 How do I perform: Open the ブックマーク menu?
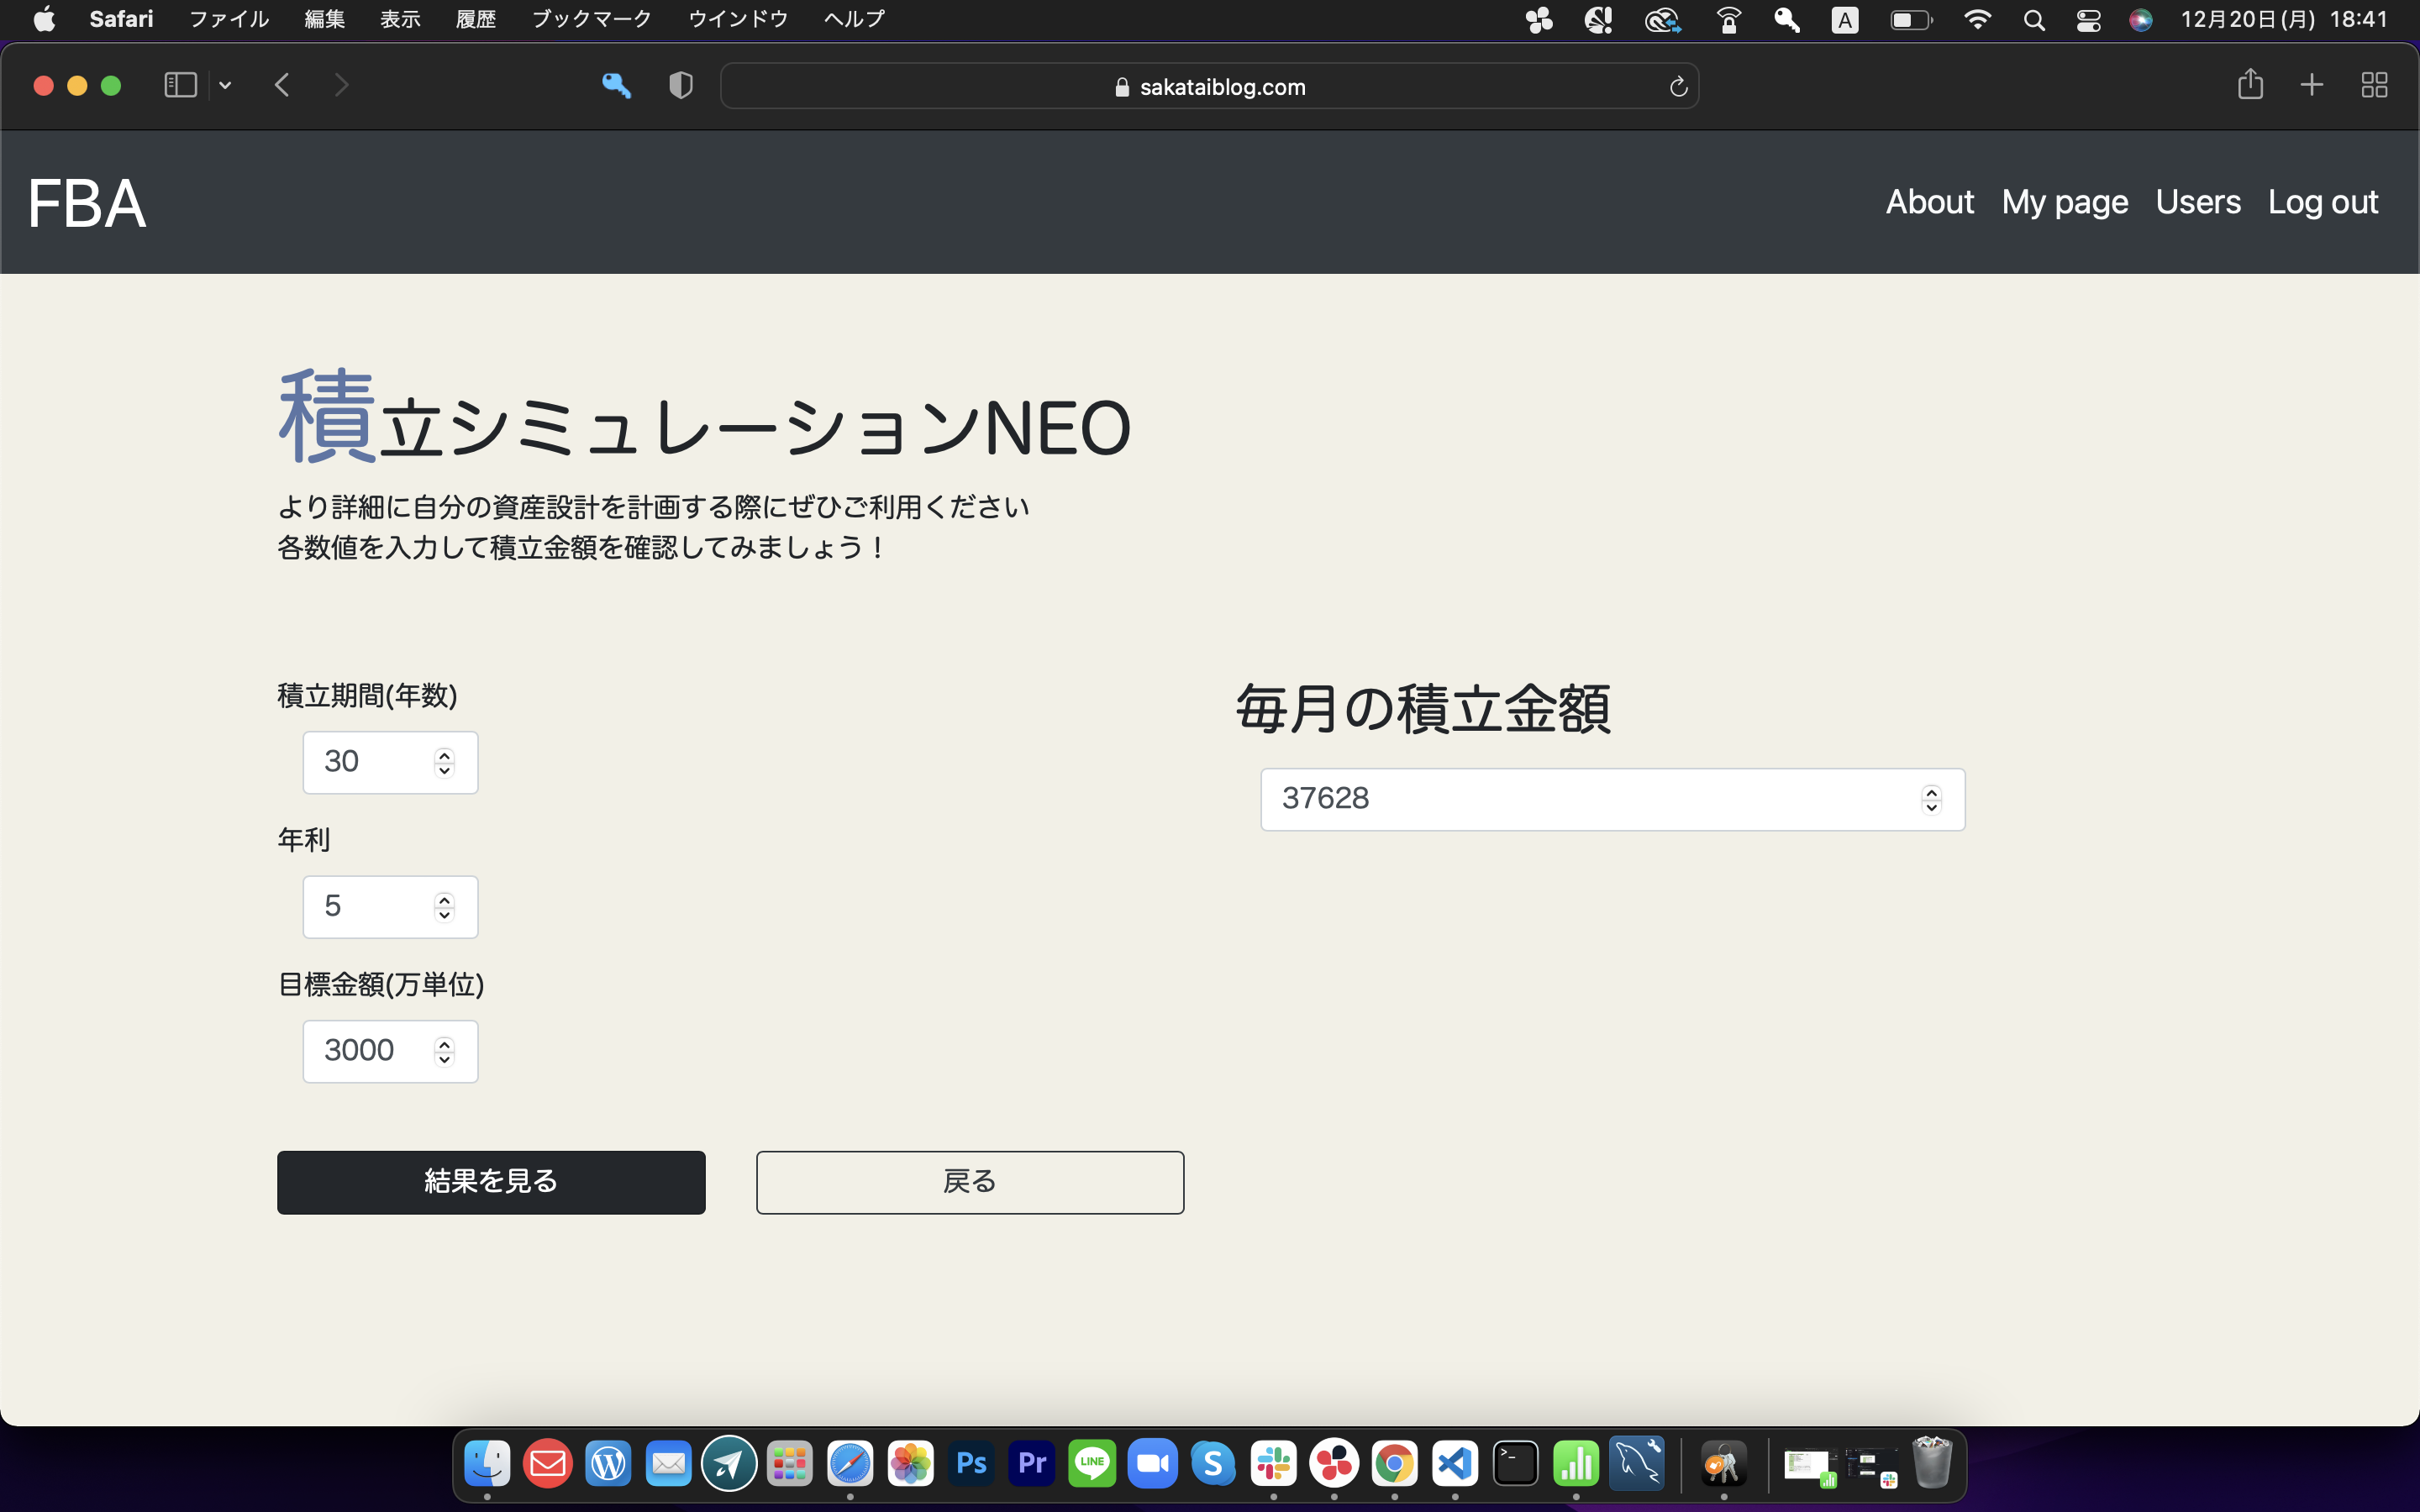point(591,18)
